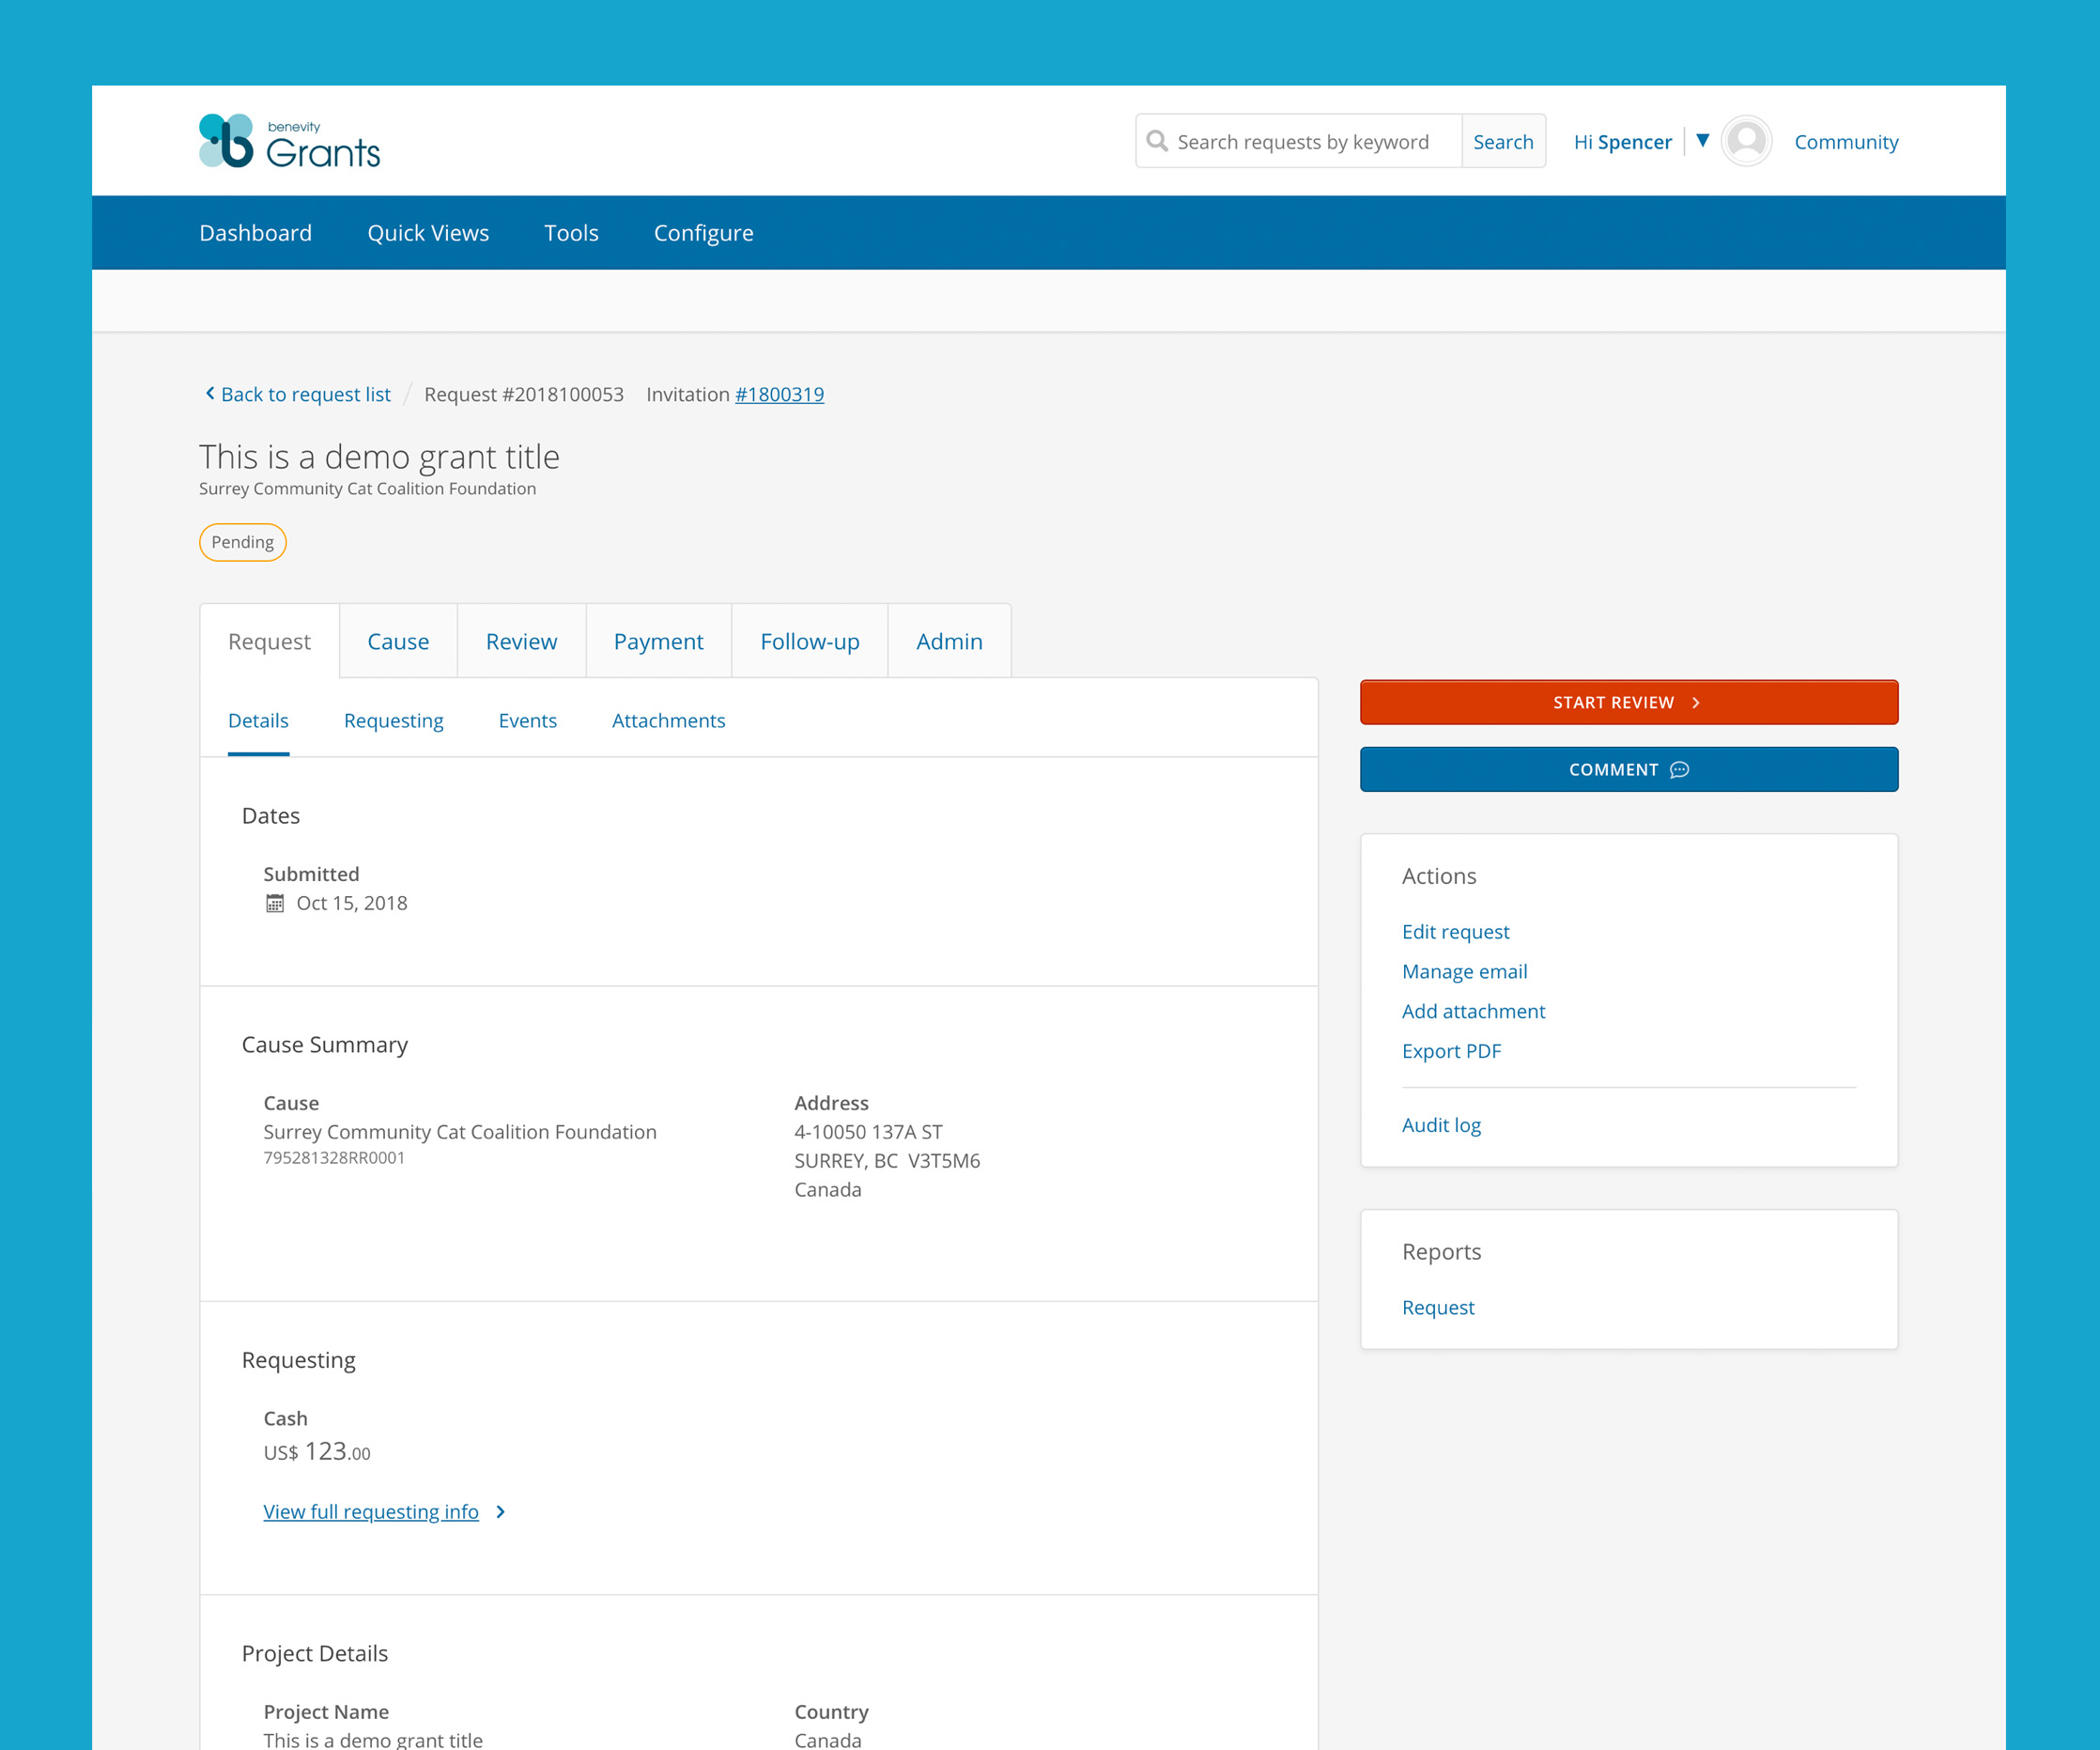Open the Configure menu

pyautogui.click(x=703, y=232)
